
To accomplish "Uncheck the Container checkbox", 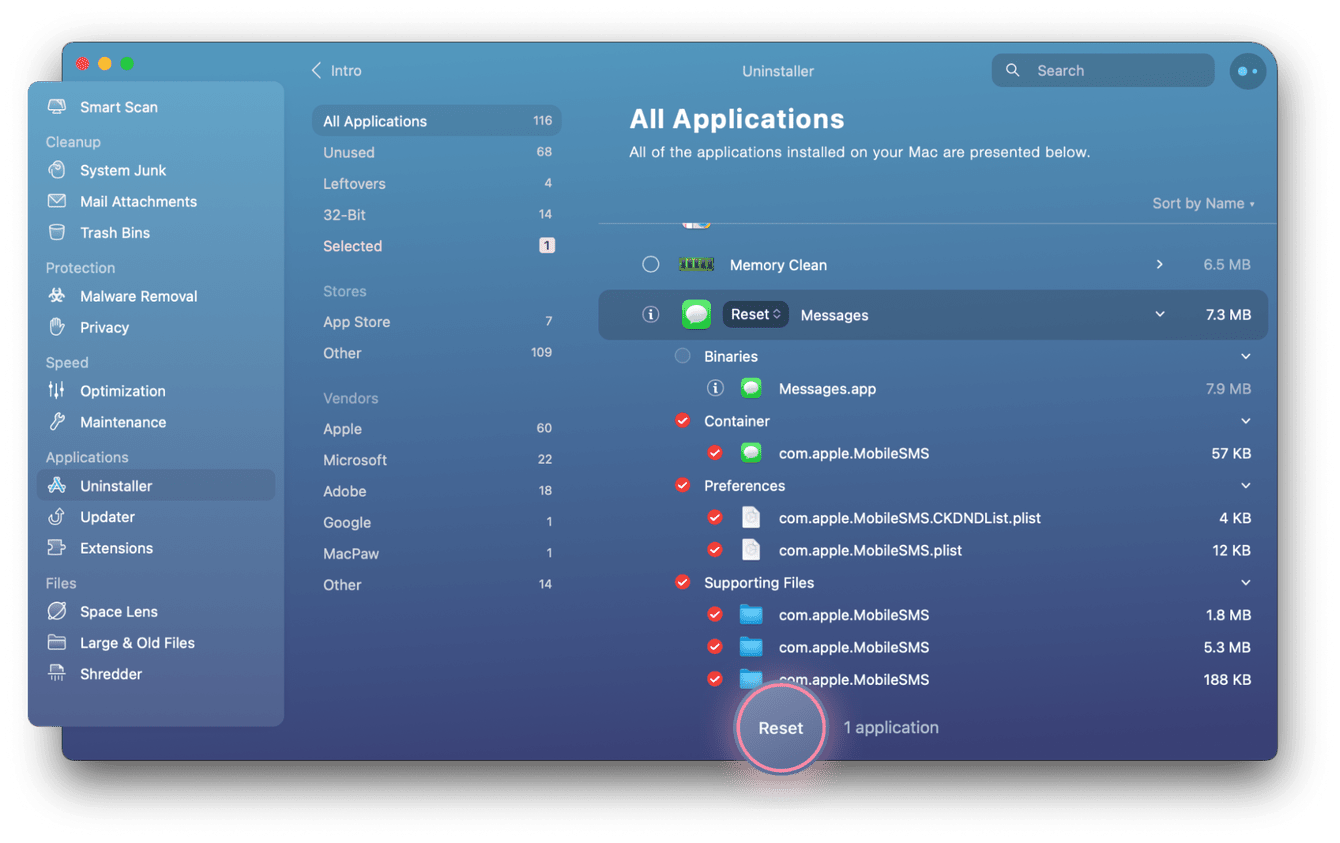I will (x=683, y=421).
